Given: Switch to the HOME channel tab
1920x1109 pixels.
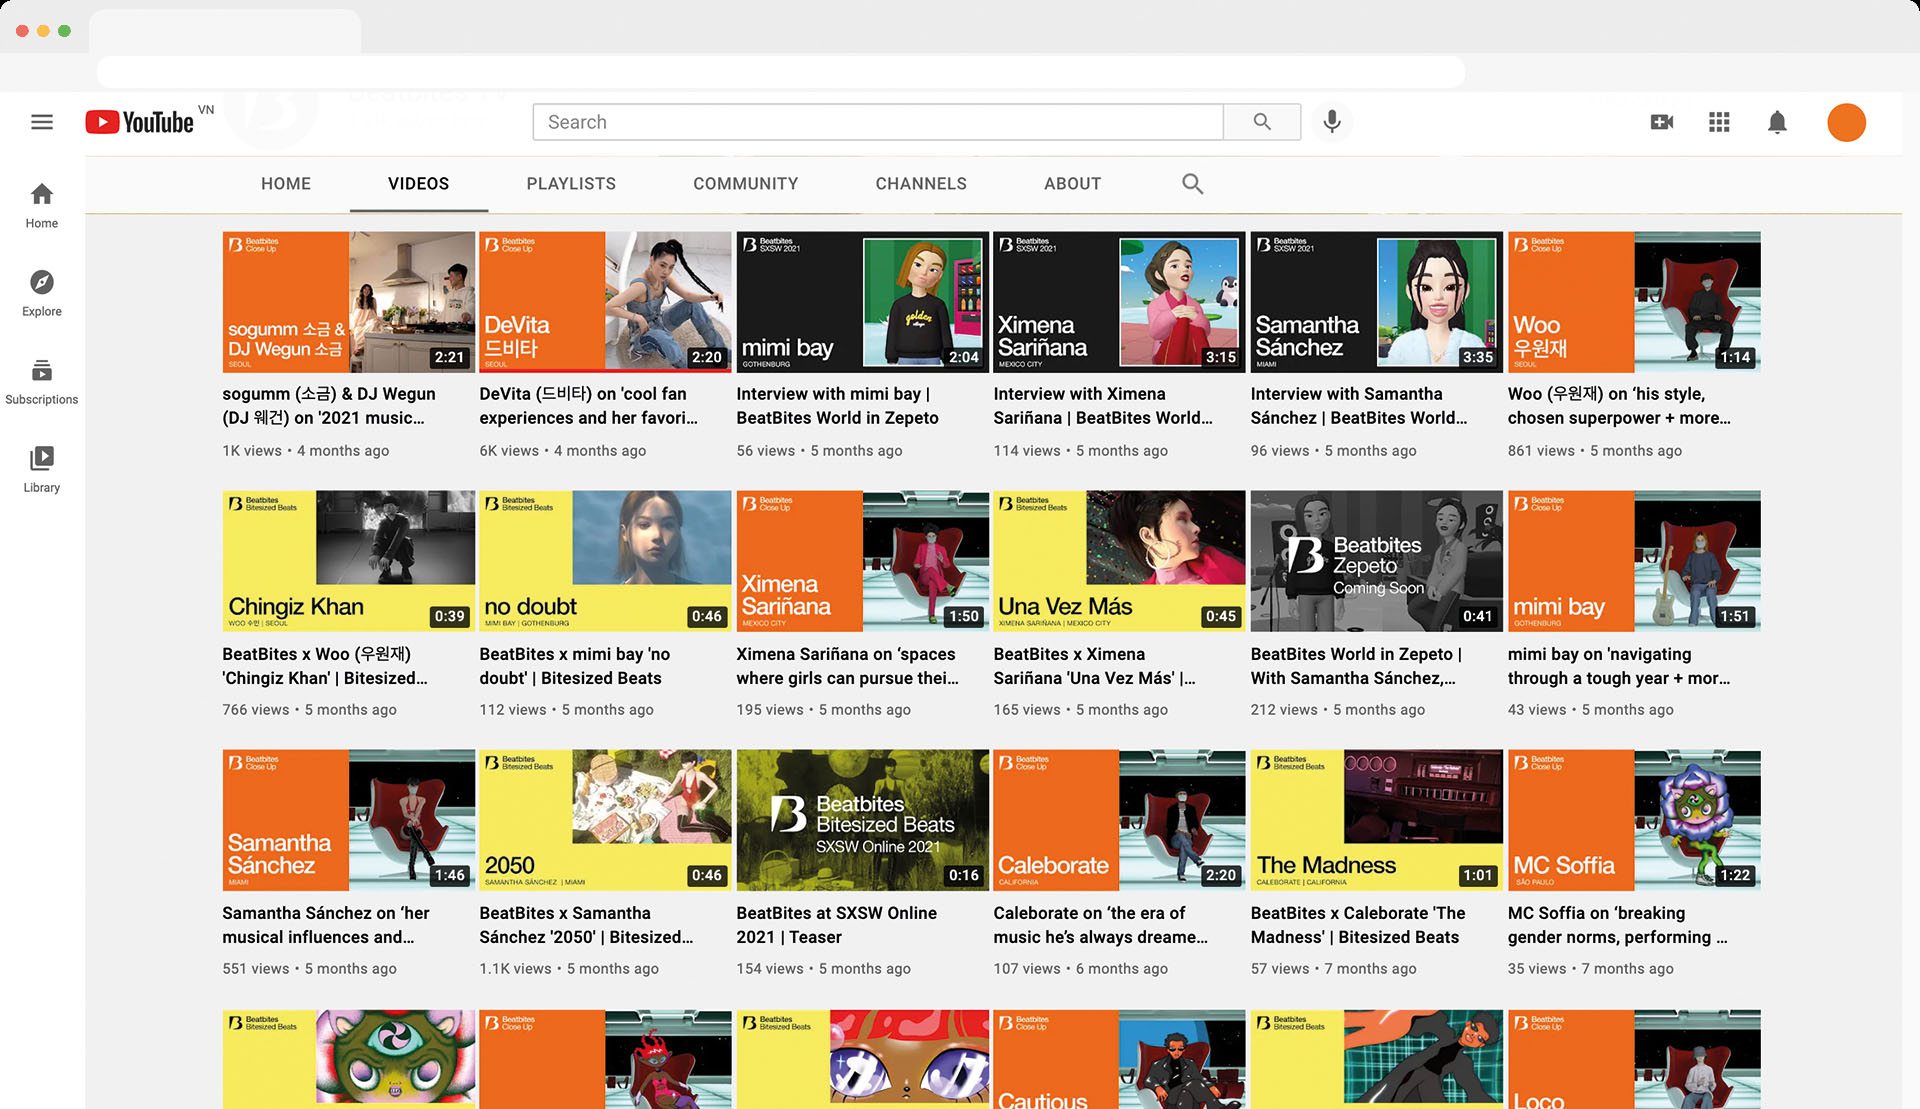Looking at the screenshot, I should click(286, 183).
